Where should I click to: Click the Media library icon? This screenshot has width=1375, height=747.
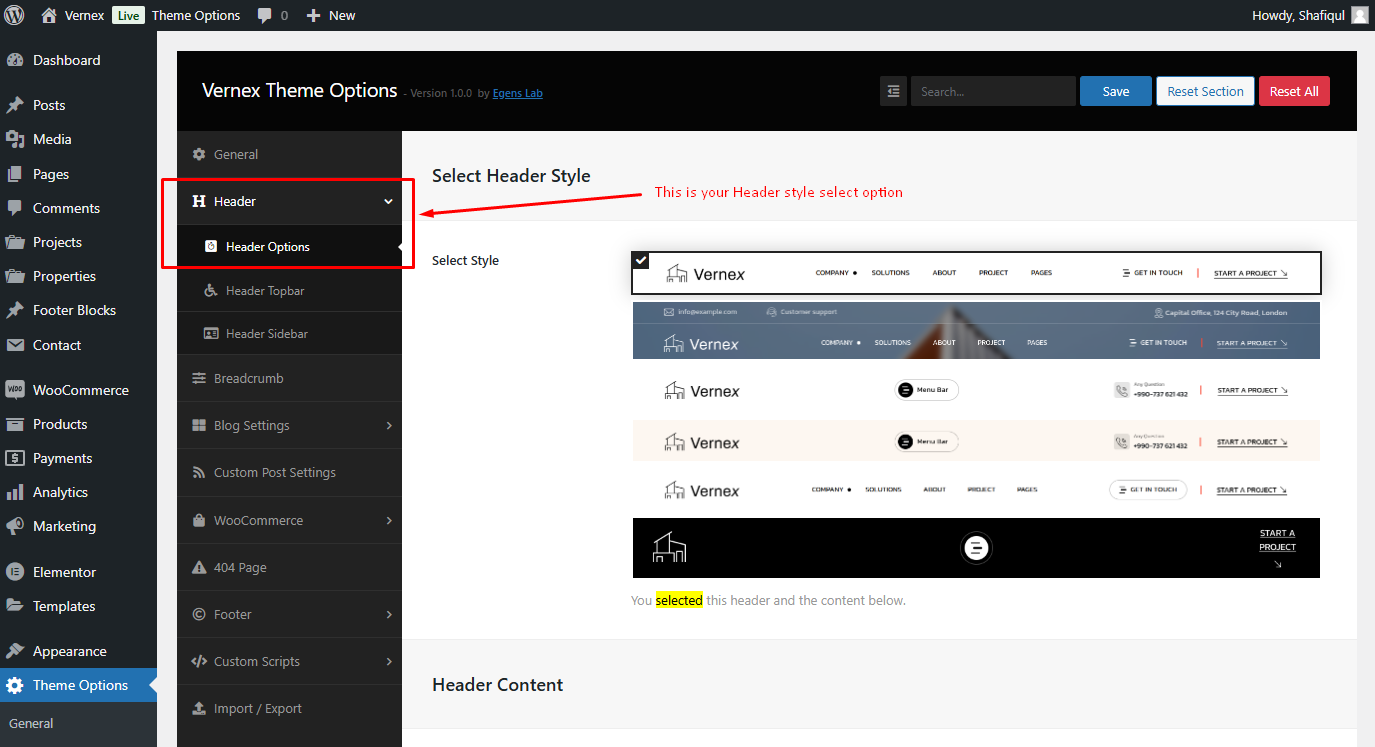(15, 139)
